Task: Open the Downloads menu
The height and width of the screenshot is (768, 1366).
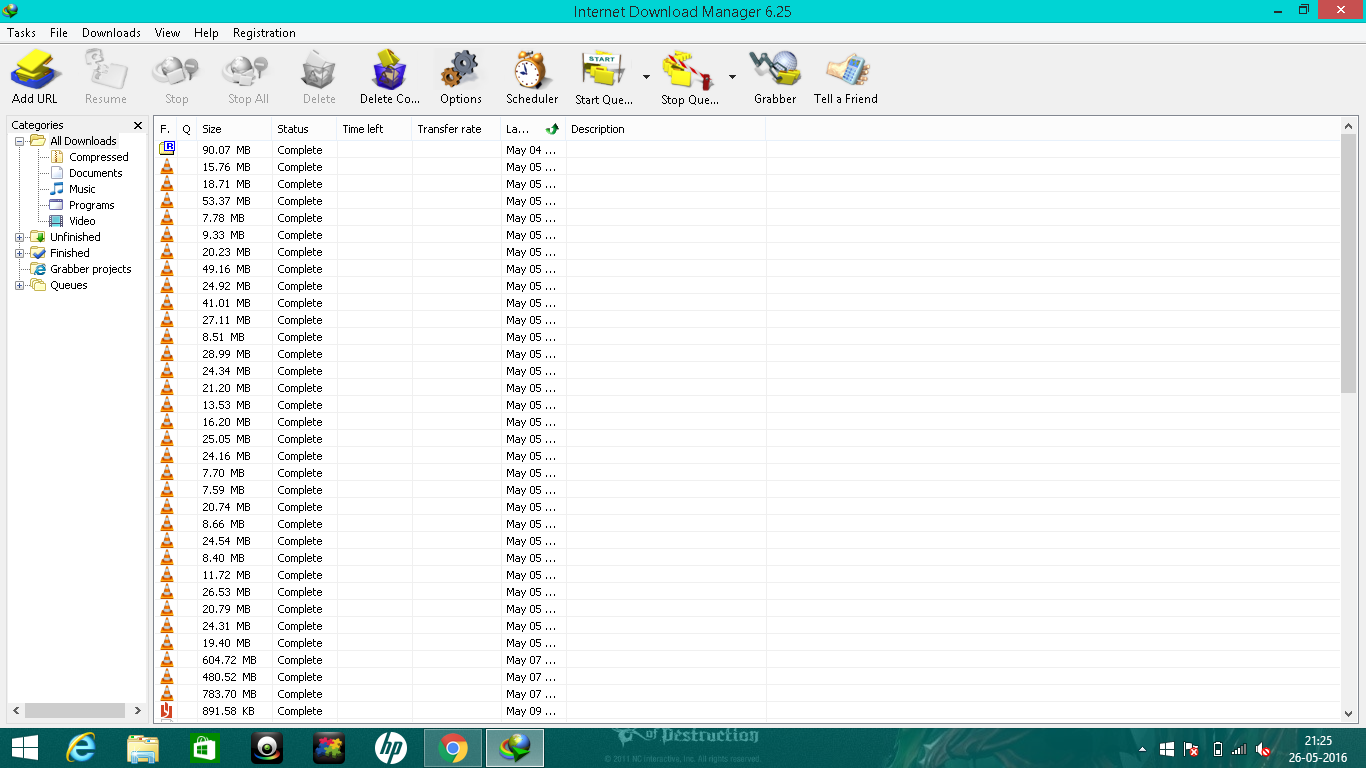Action: (111, 33)
